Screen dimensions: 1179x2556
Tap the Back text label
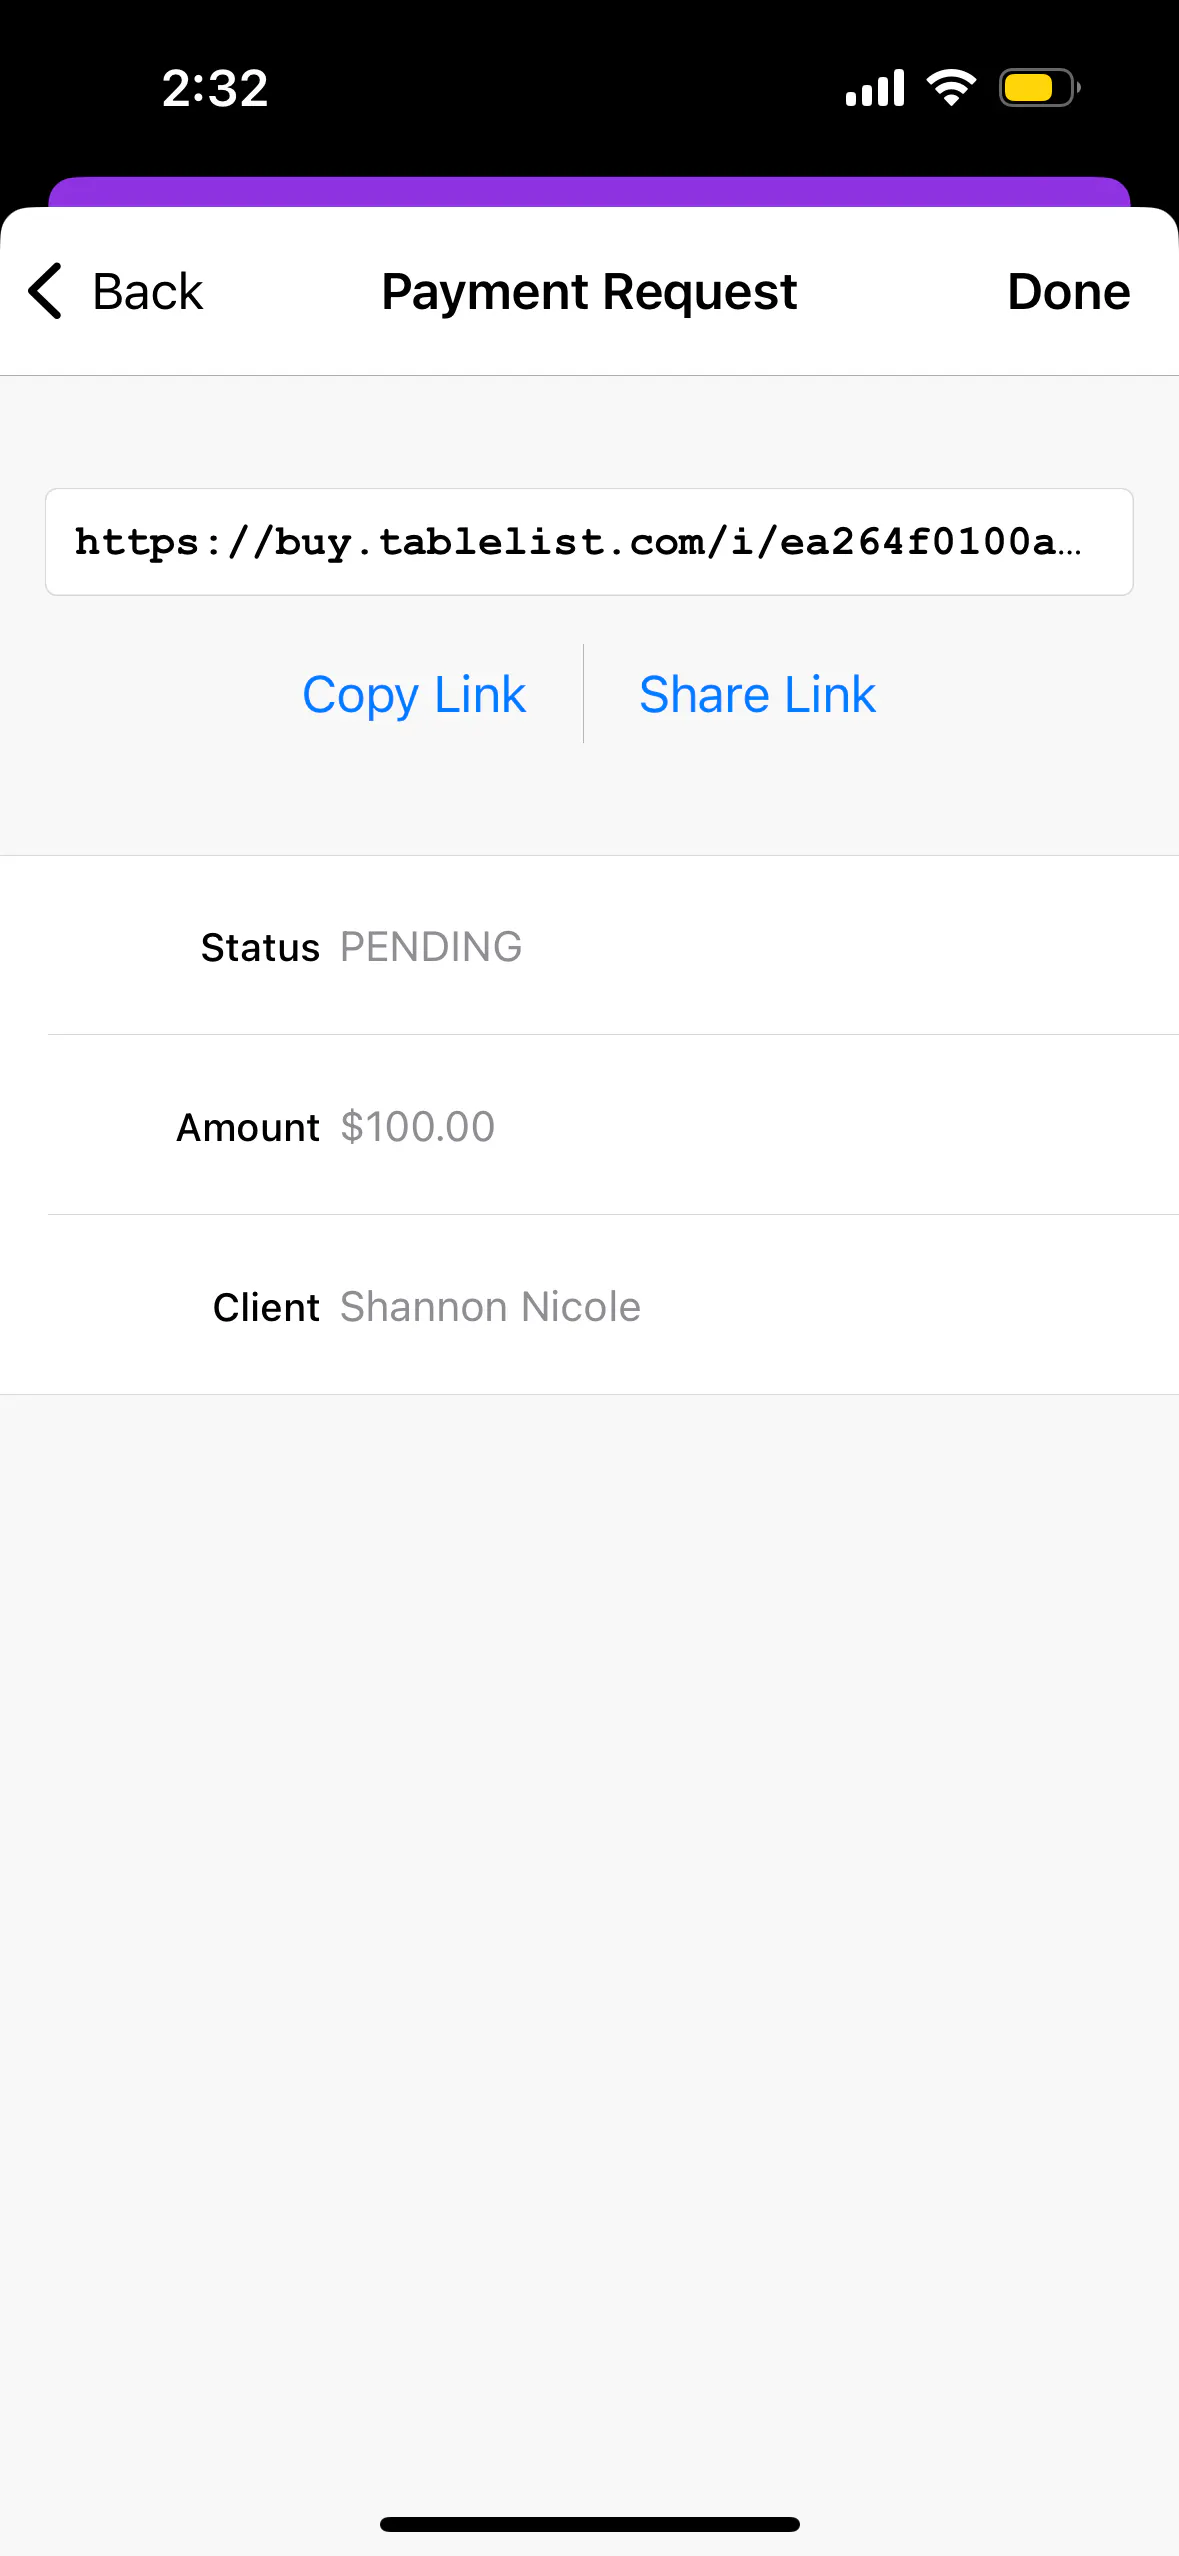coord(147,292)
